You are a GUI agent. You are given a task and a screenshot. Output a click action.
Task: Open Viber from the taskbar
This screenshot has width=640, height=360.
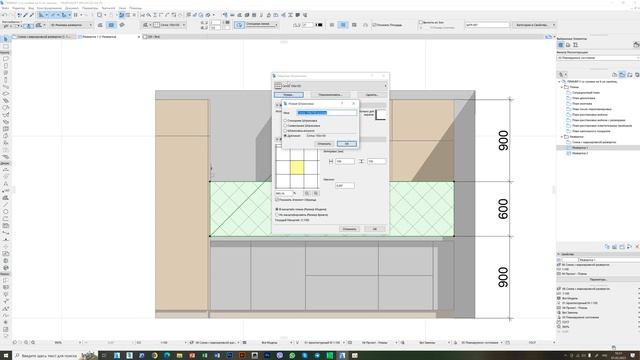point(280,356)
